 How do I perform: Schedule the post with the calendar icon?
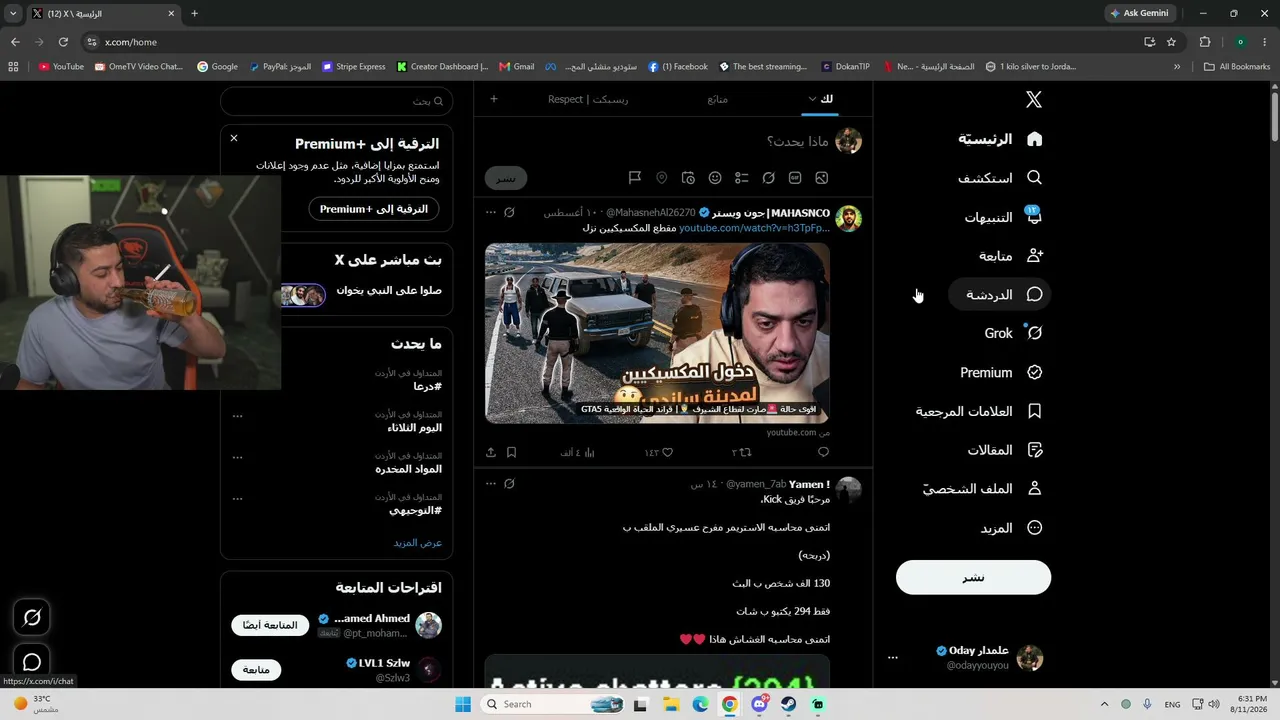point(688,178)
